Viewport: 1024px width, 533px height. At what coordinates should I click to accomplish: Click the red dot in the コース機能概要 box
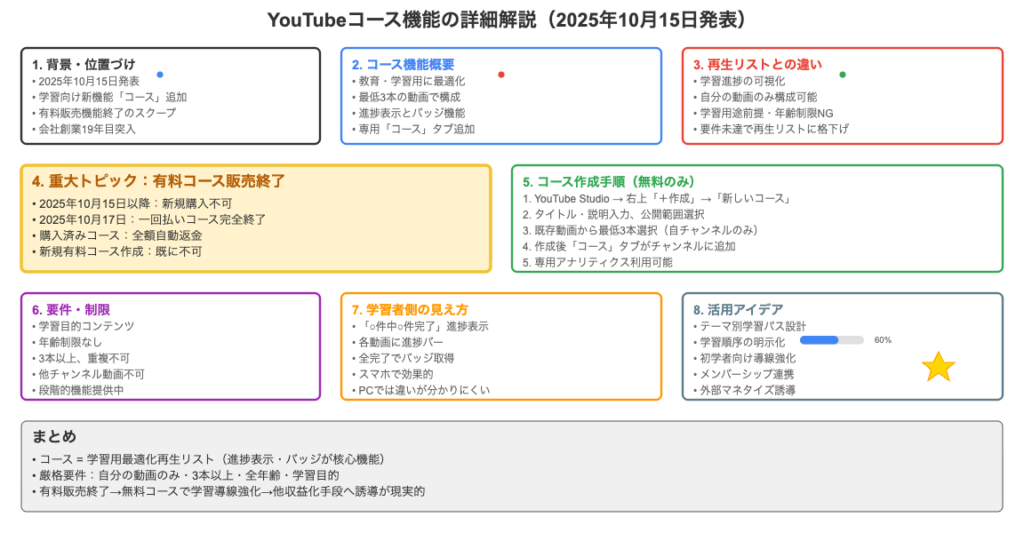pyautogui.click(x=501, y=75)
